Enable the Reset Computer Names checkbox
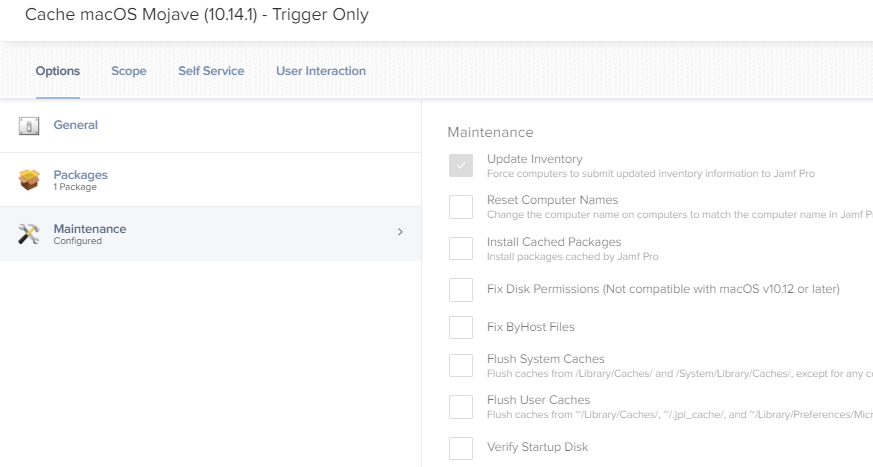Screen dimensions: 873x467 pyautogui.click(x=461, y=207)
